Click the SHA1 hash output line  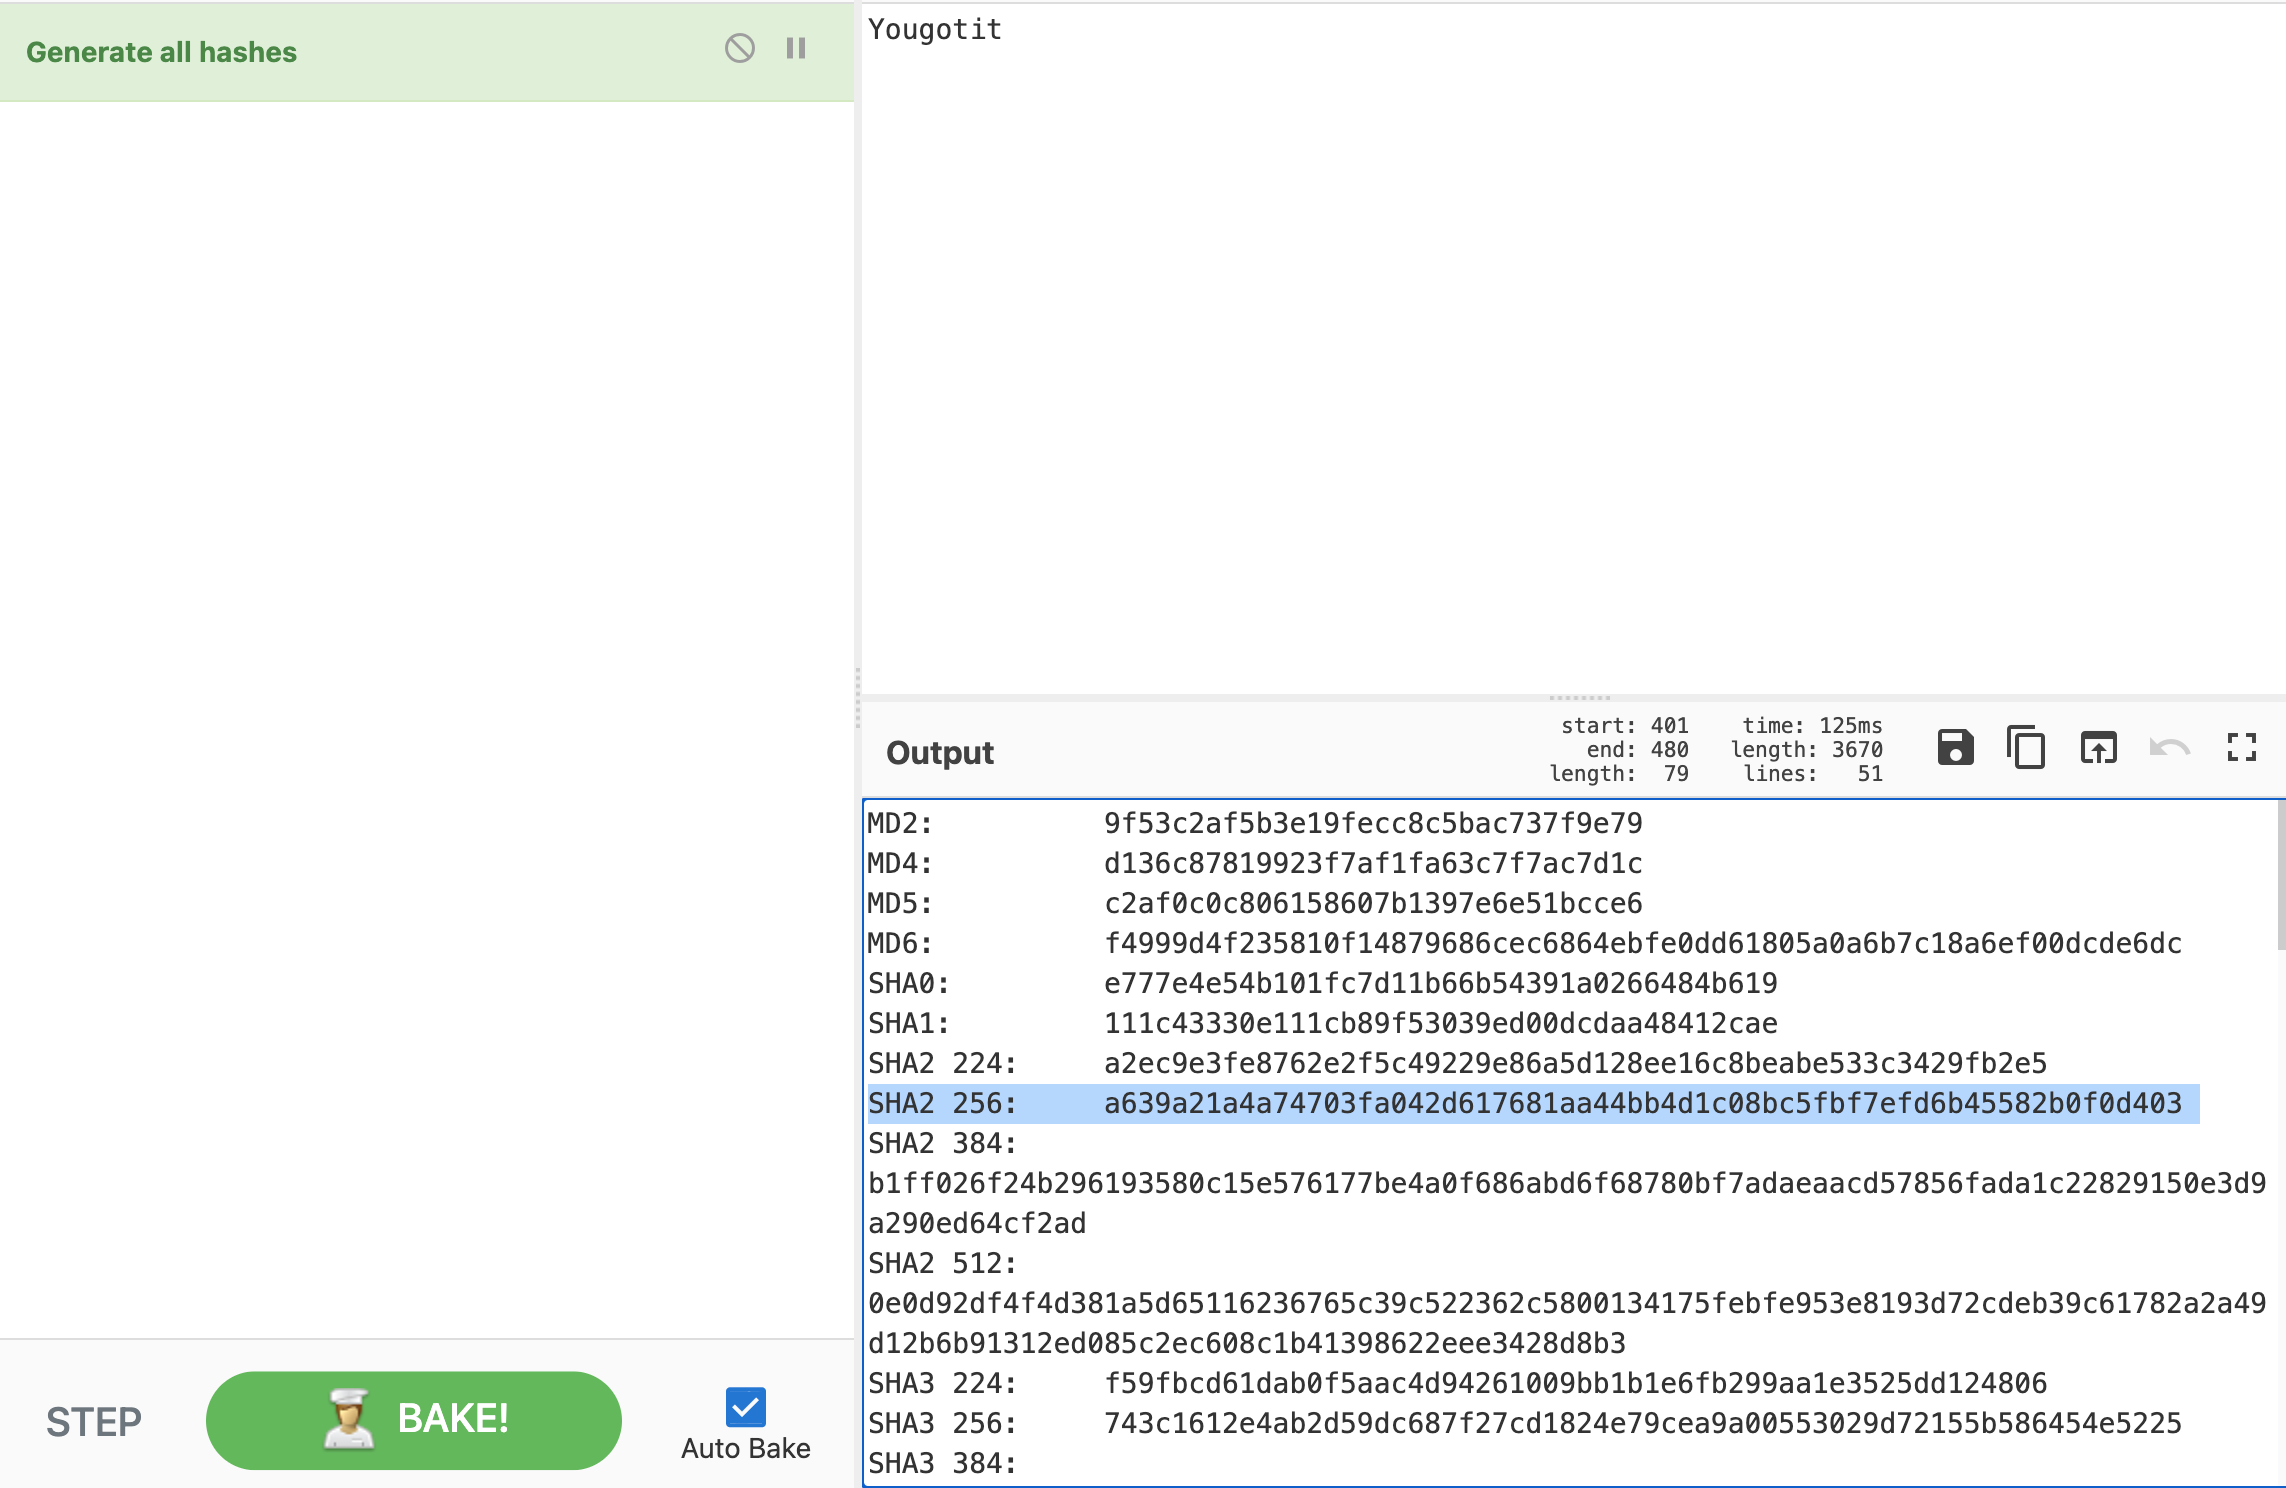pos(1439,1024)
